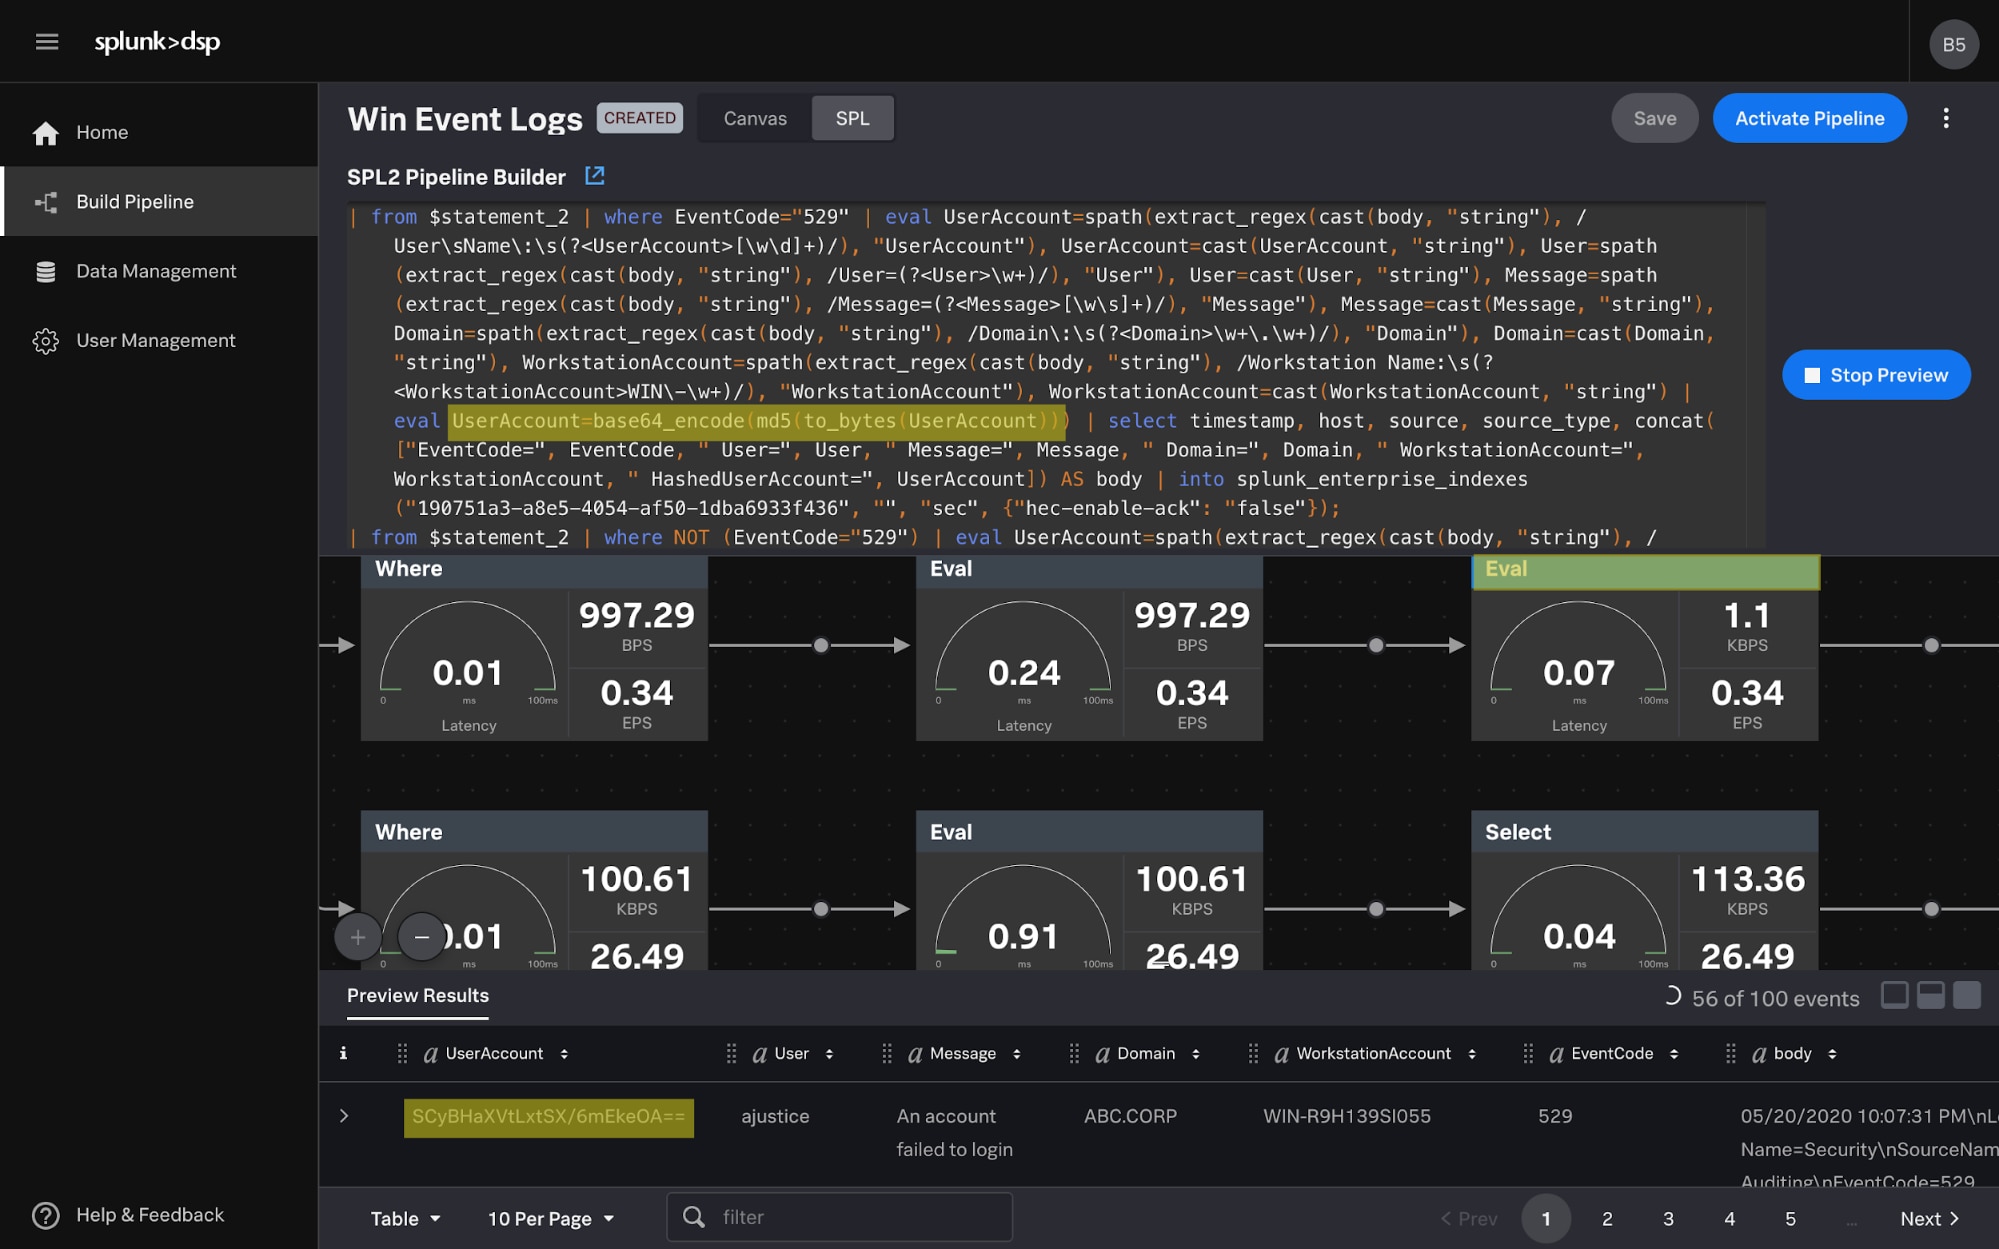Viewport: 1999px width, 1249px height.
Task: Click the question mark help icon
Action: 46,1215
